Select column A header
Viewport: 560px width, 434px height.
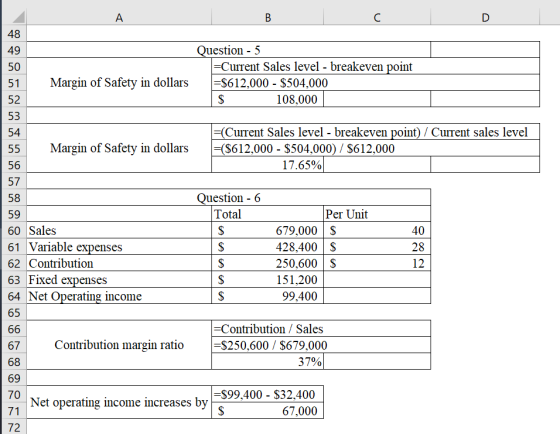tap(119, 17)
